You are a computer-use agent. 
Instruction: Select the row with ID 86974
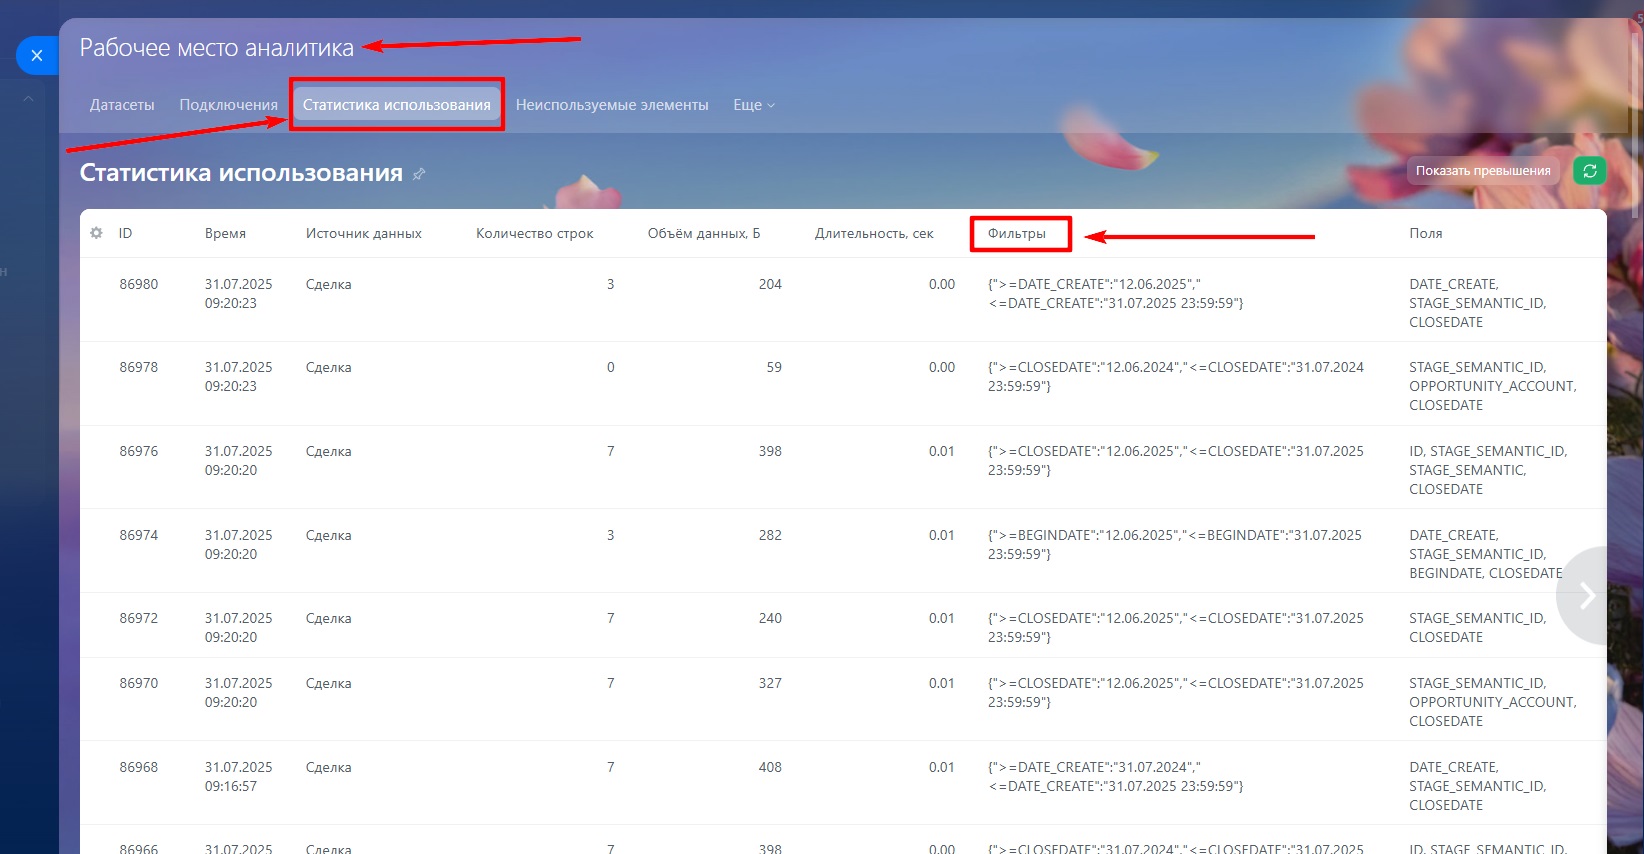point(139,536)
